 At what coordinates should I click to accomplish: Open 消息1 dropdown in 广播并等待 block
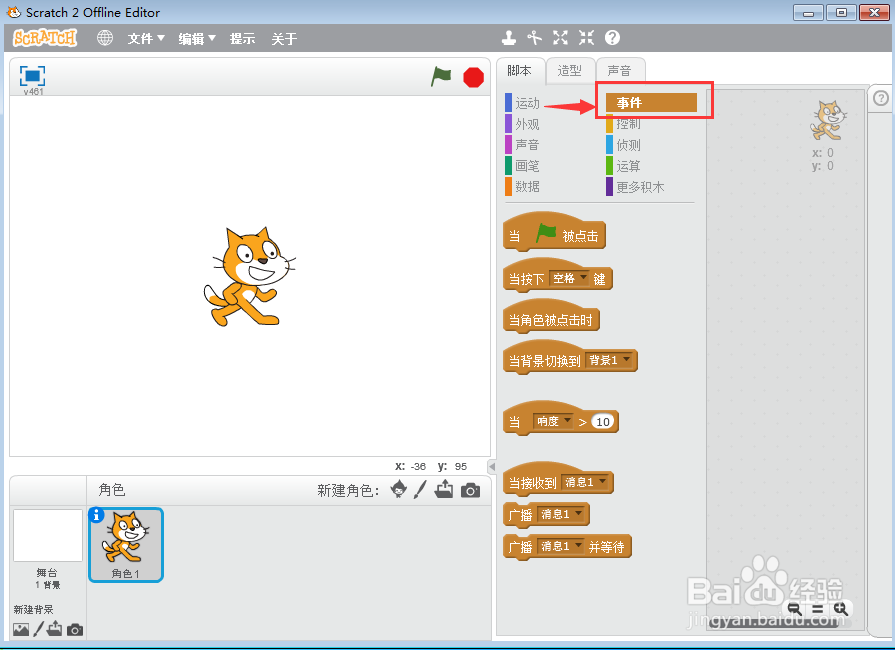tap(561, 546)
